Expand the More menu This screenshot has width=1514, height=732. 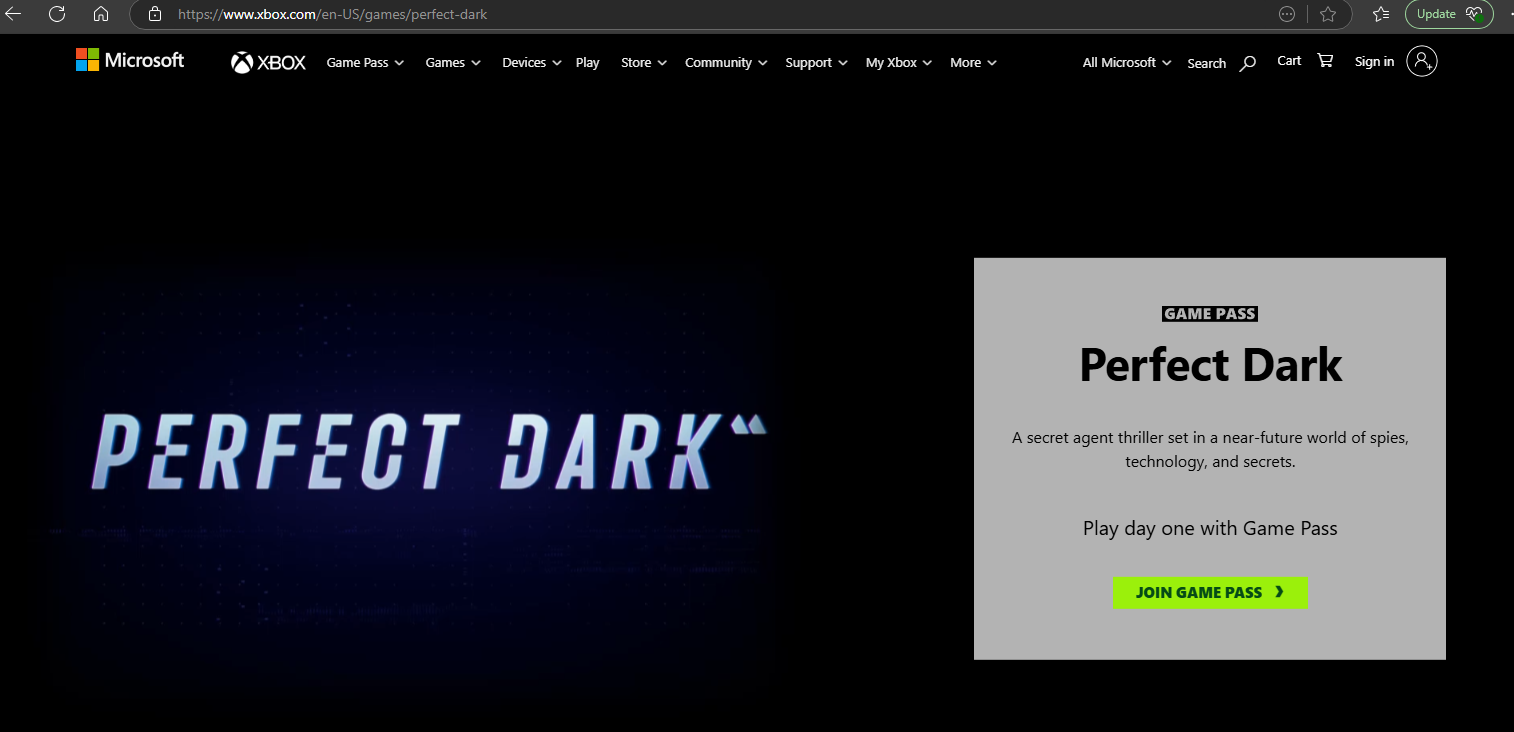pyautogui.click(x=973, y=62)
